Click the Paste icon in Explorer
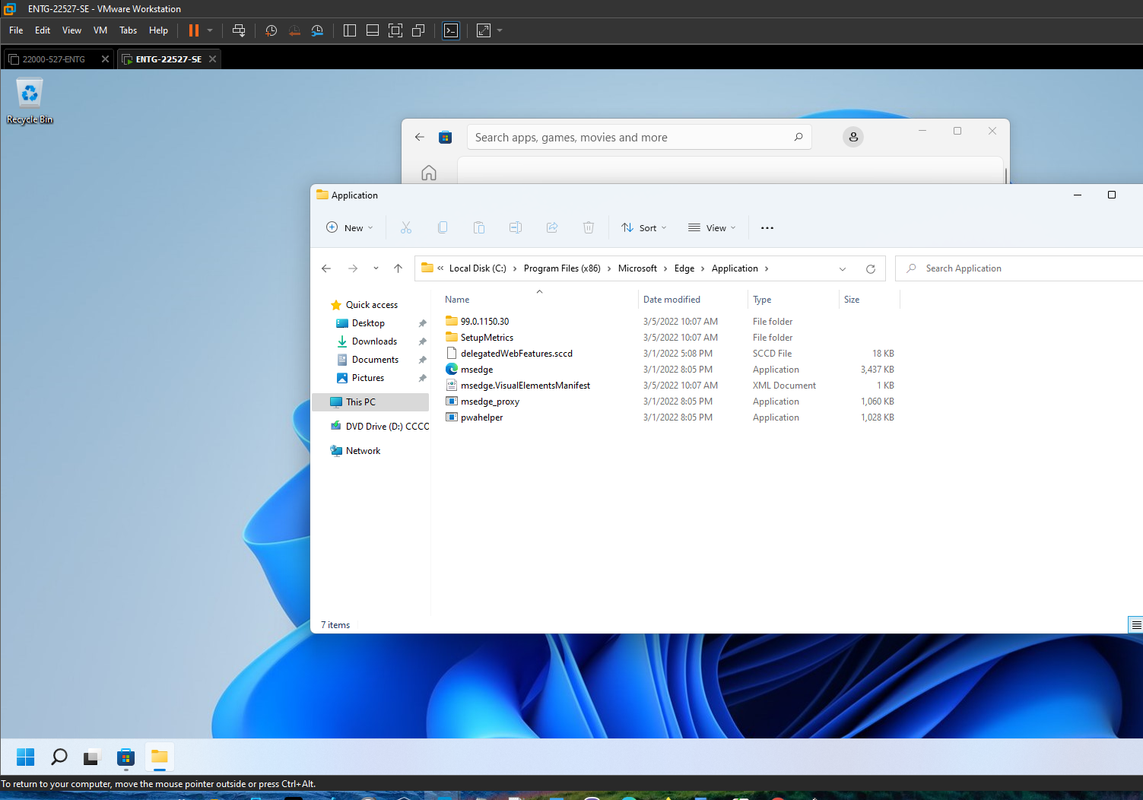This screenshot has width=1143, height=800. [x=479, y=228]
